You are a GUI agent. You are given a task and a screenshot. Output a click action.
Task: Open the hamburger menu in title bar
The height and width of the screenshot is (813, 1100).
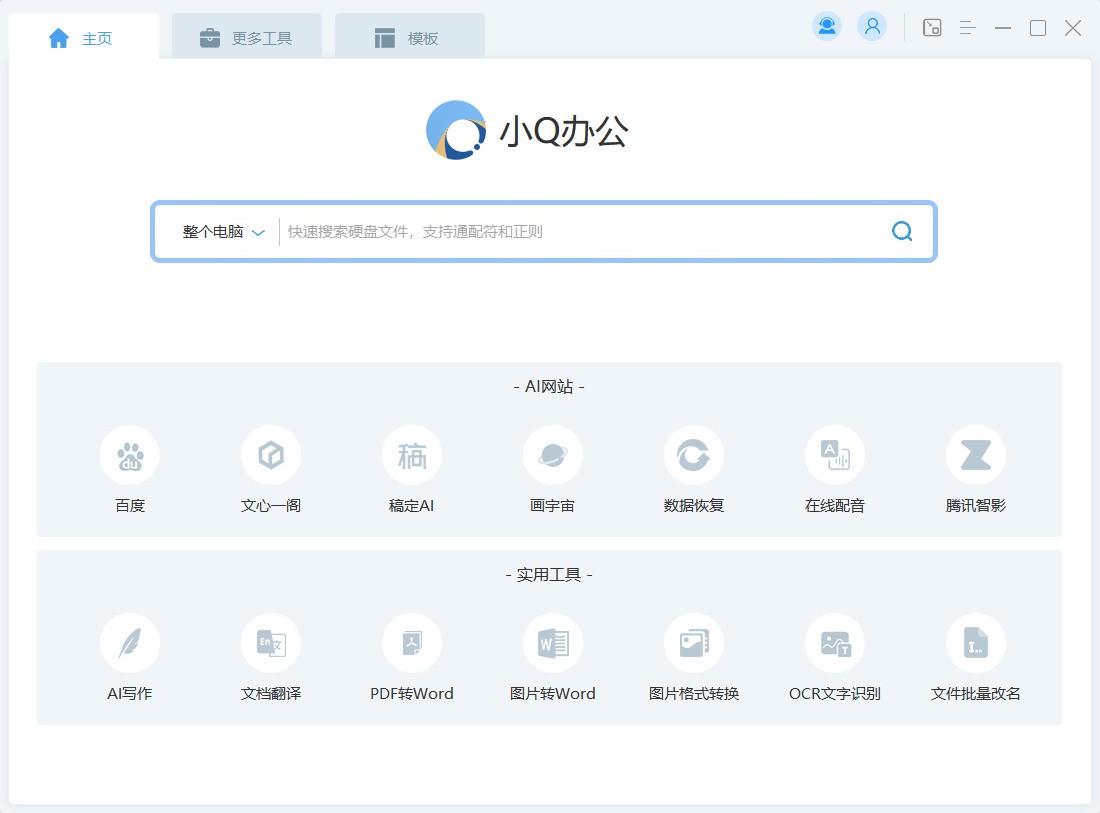(x=967, y=28)
